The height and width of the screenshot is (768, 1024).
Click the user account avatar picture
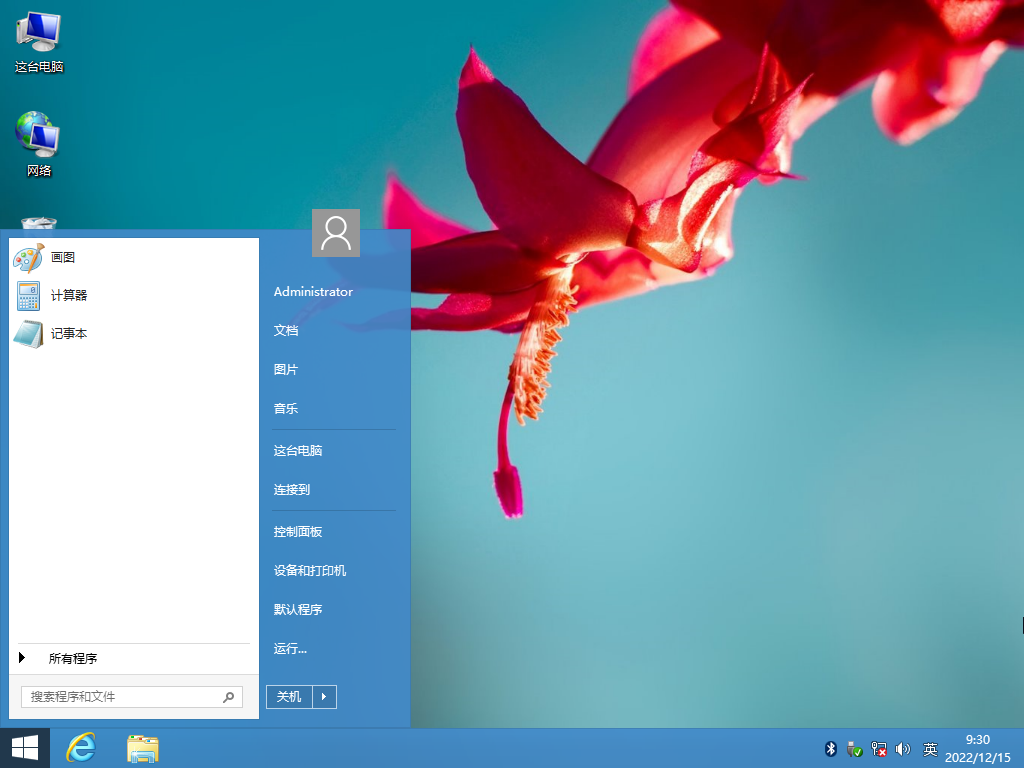336,233
